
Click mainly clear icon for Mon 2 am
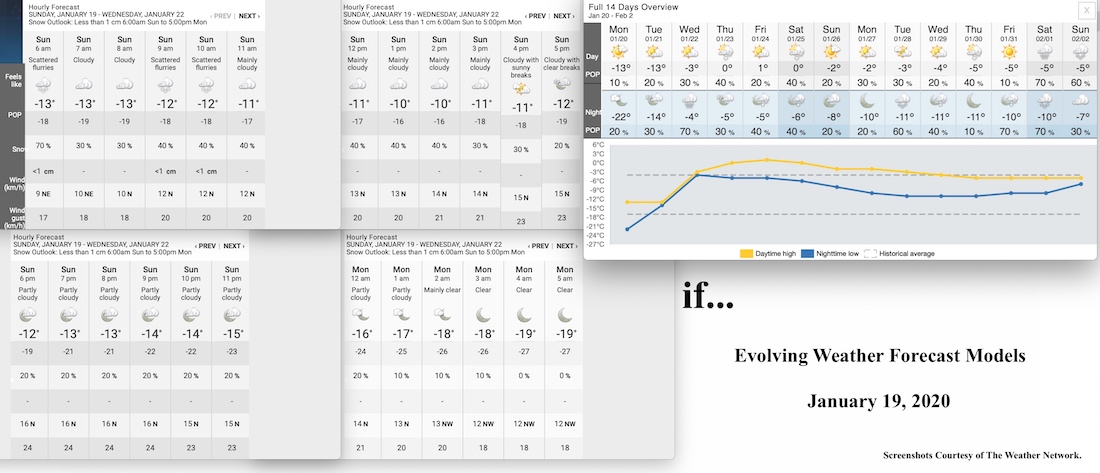point(442,315)
